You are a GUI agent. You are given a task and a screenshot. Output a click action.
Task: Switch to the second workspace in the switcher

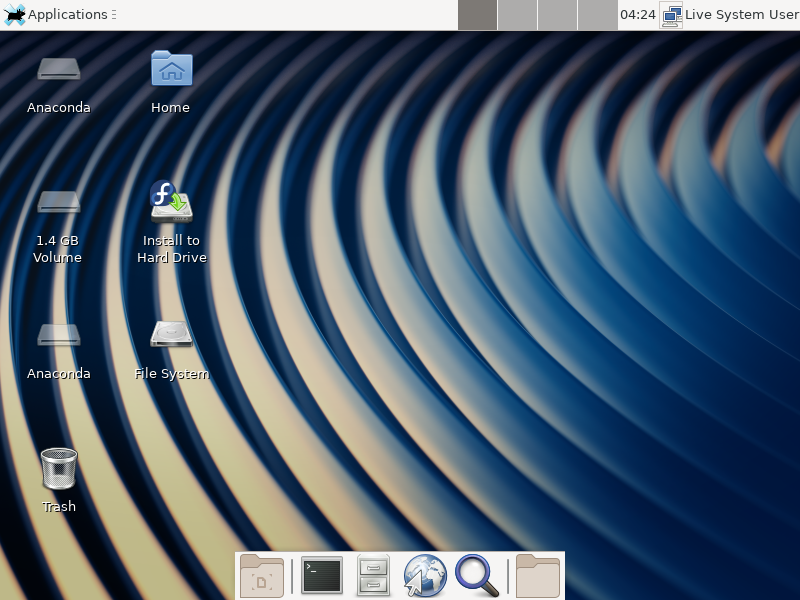tap(517, 15)
